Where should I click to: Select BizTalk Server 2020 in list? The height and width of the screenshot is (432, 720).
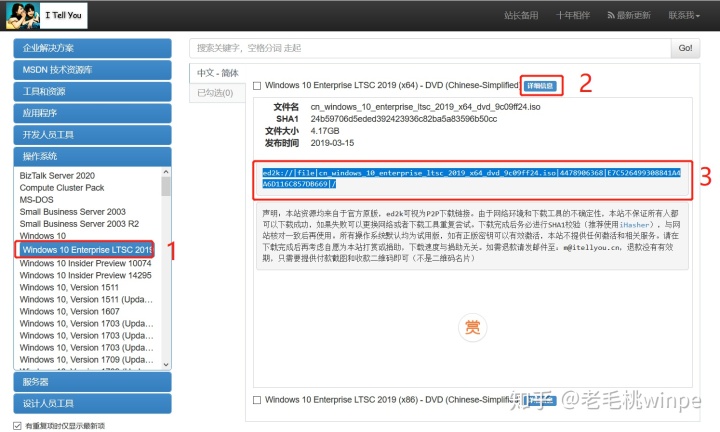click(x=57, y=176)
